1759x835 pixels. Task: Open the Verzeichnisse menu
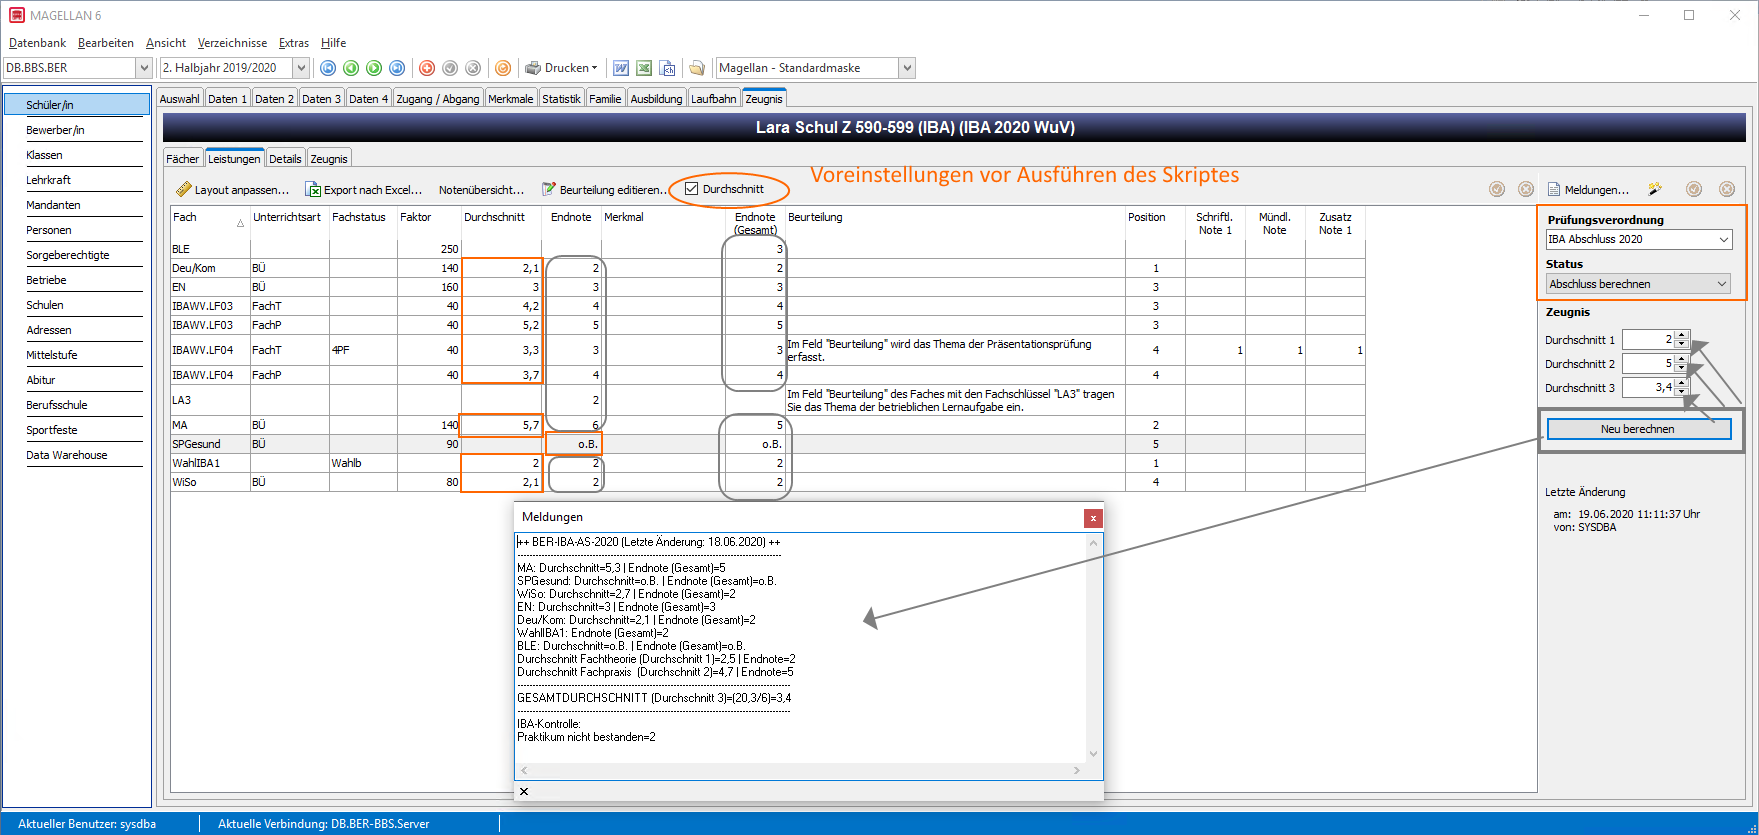tap(232, 43)
